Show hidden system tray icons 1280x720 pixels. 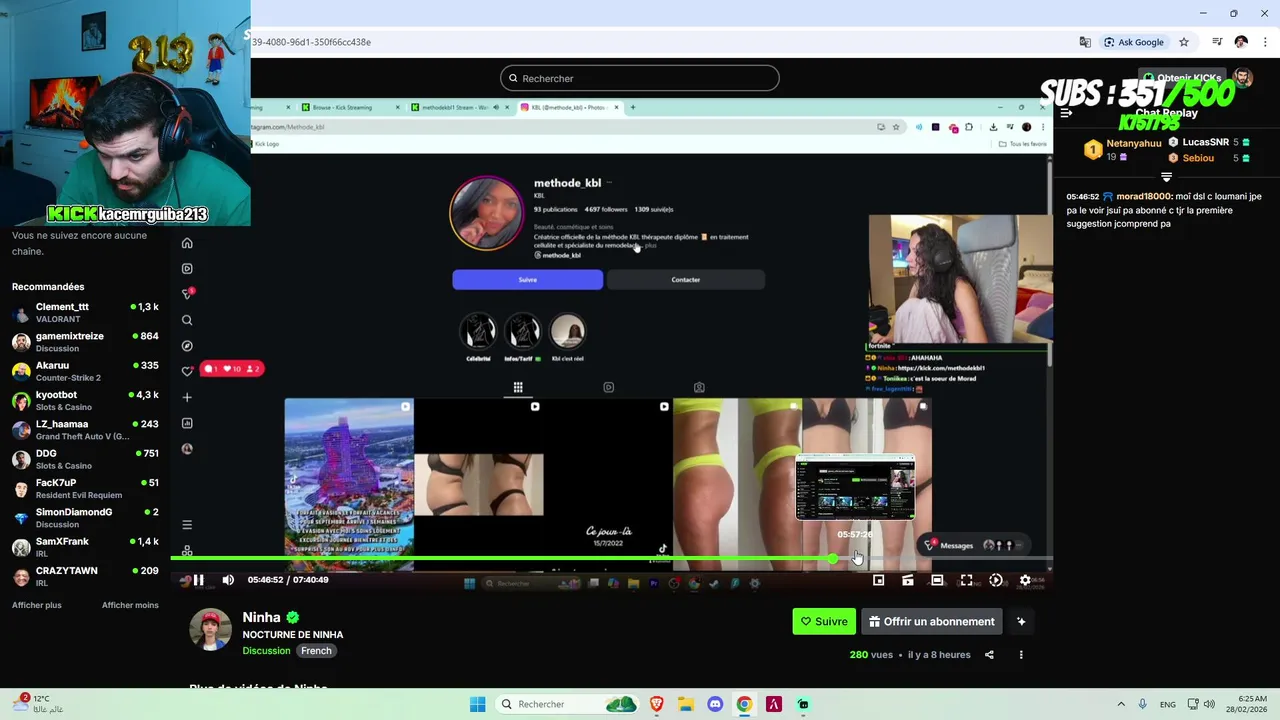[x=1120, y=704]
